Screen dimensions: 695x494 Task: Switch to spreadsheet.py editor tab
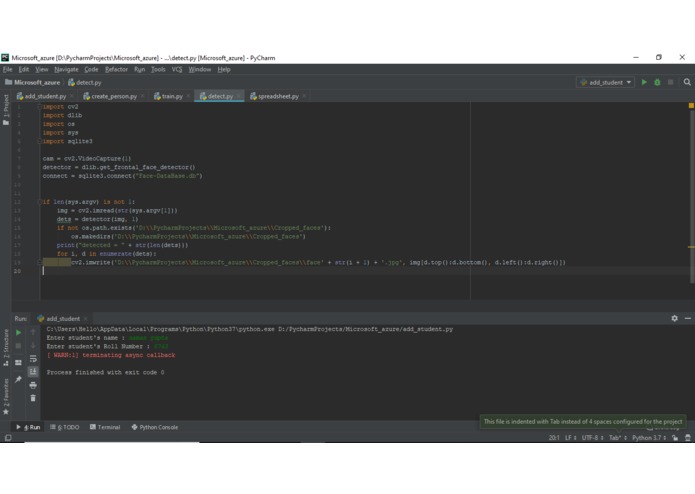pyautogui.click(x=278, y=96)
